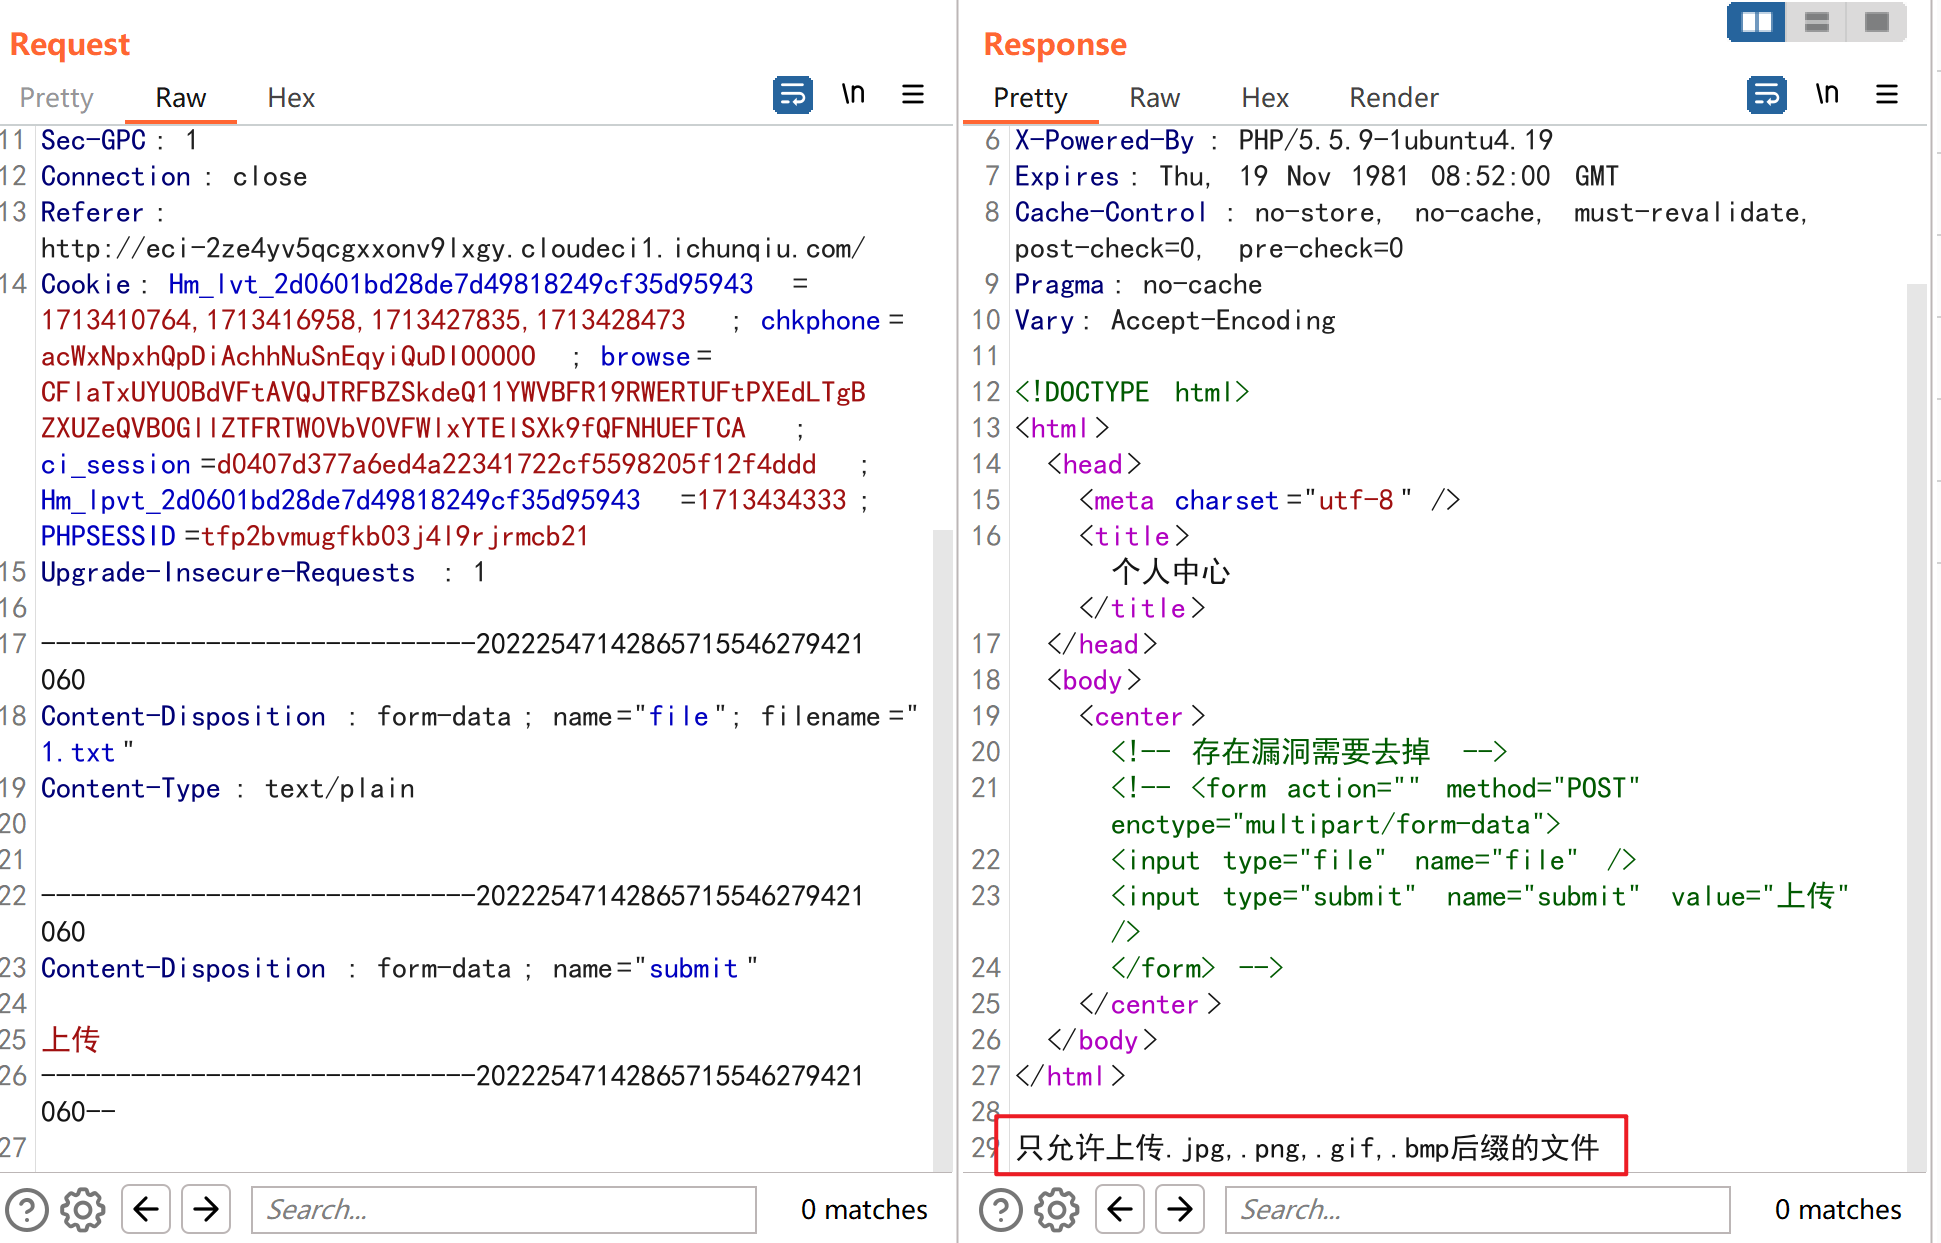Select top-bottom stacked layout icon

click(1817, 22)
